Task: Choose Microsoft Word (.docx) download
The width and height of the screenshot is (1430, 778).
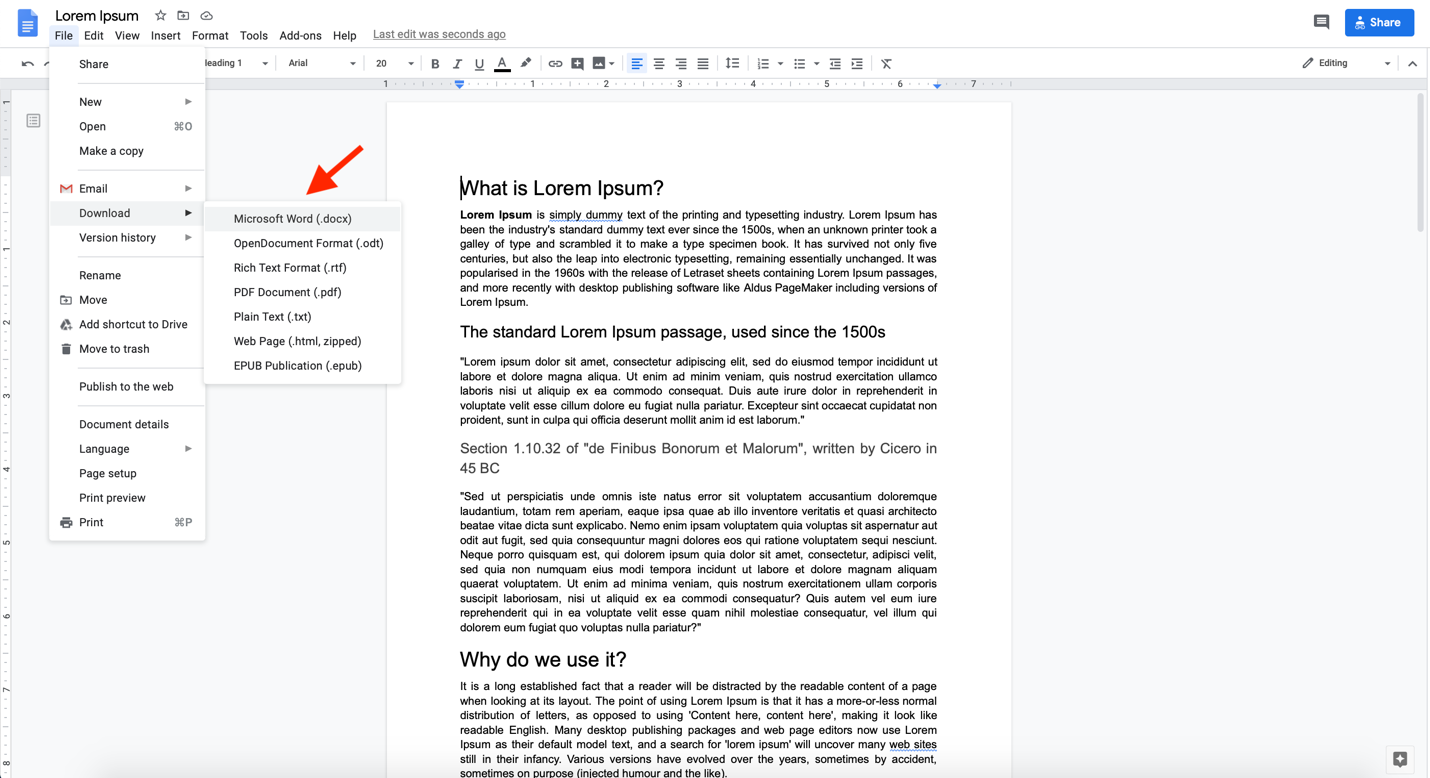Action: [303, 219]
